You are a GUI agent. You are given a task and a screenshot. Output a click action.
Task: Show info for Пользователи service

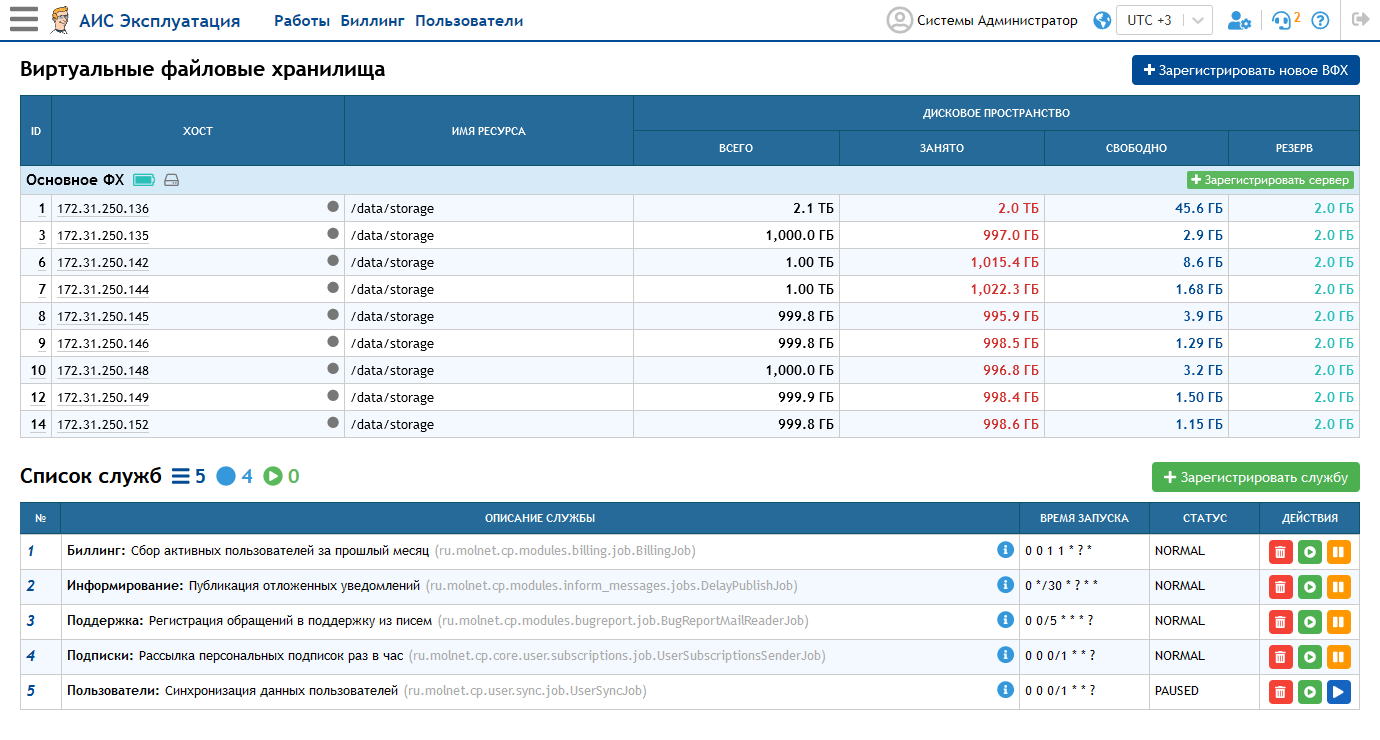point(1006,689)
